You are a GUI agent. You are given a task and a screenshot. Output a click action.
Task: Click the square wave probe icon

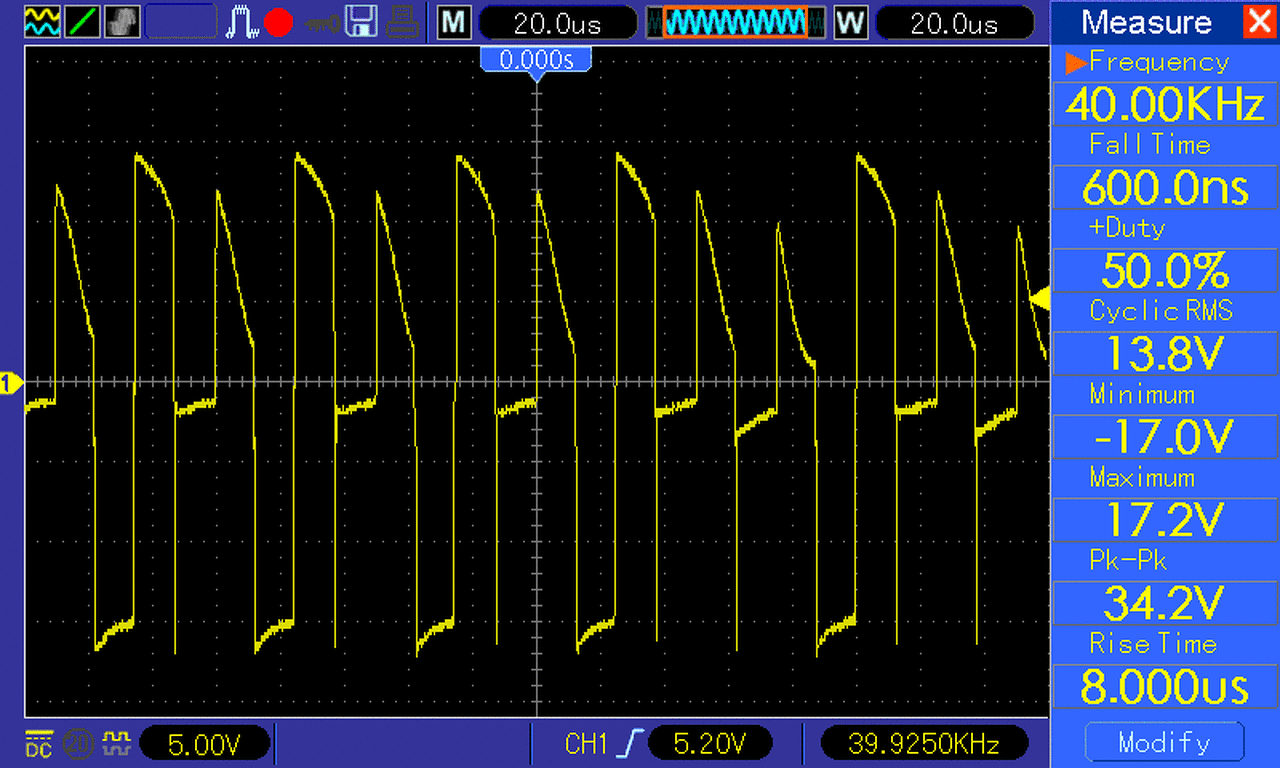pos(117,742)
